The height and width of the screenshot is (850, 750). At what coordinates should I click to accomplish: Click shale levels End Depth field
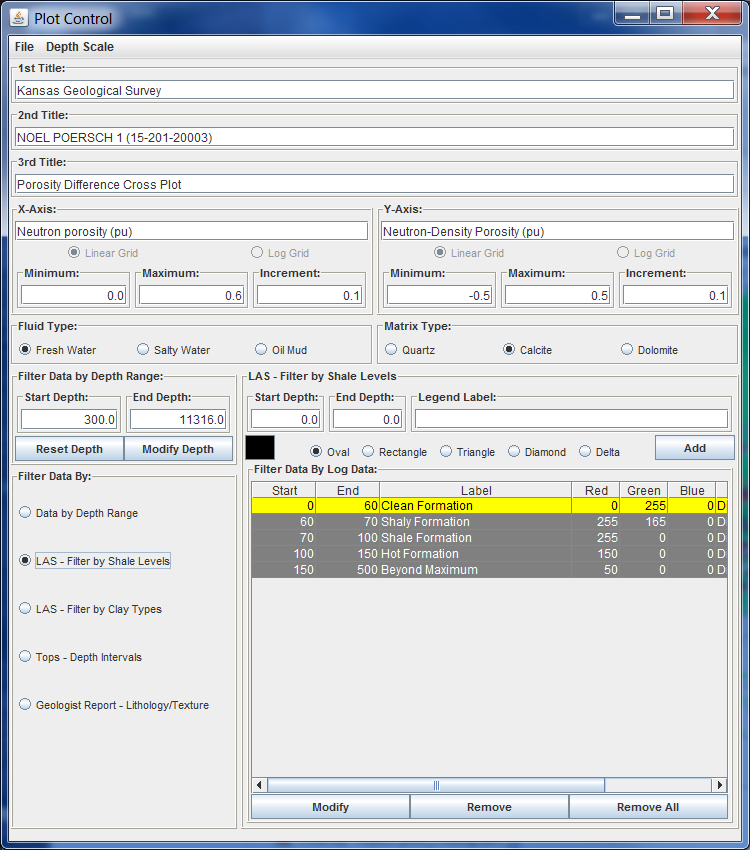(367, 420)
